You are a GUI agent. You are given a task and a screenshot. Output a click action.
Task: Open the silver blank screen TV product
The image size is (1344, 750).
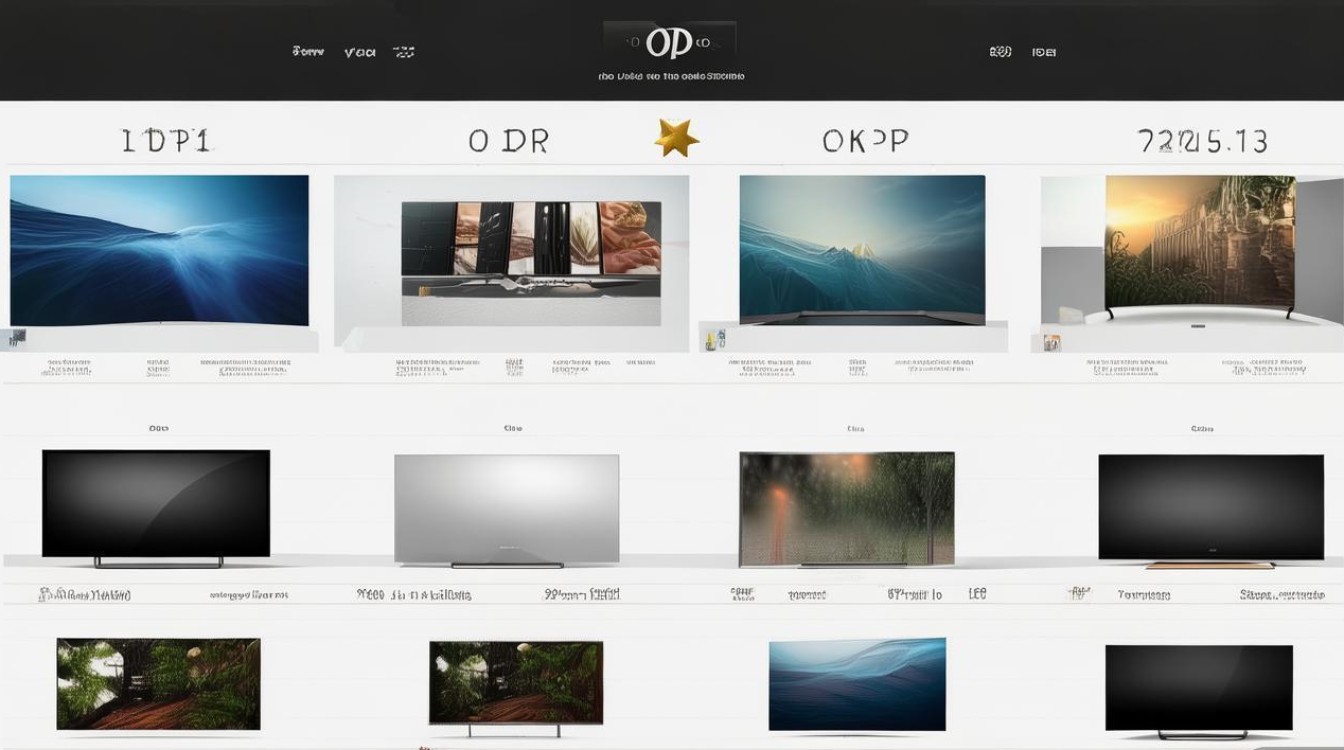pyautogui.click(x=506, y=510)
